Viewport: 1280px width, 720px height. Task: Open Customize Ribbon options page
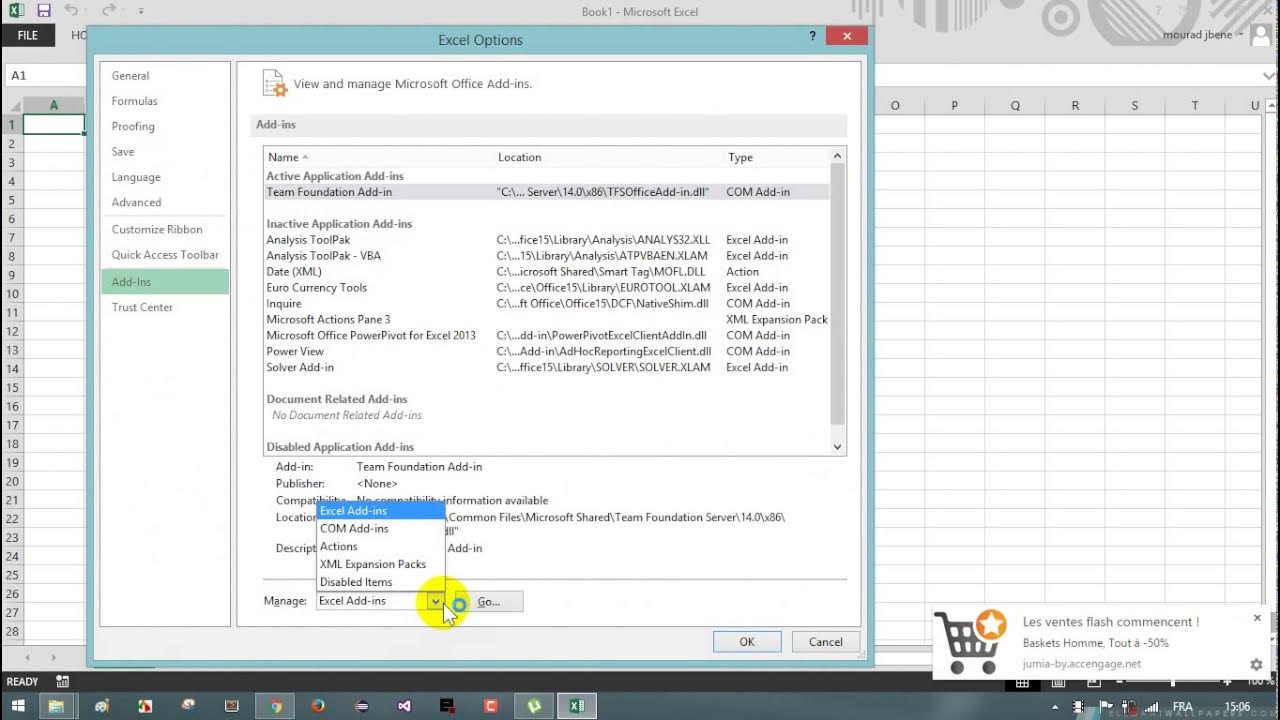tap(164, 230)
